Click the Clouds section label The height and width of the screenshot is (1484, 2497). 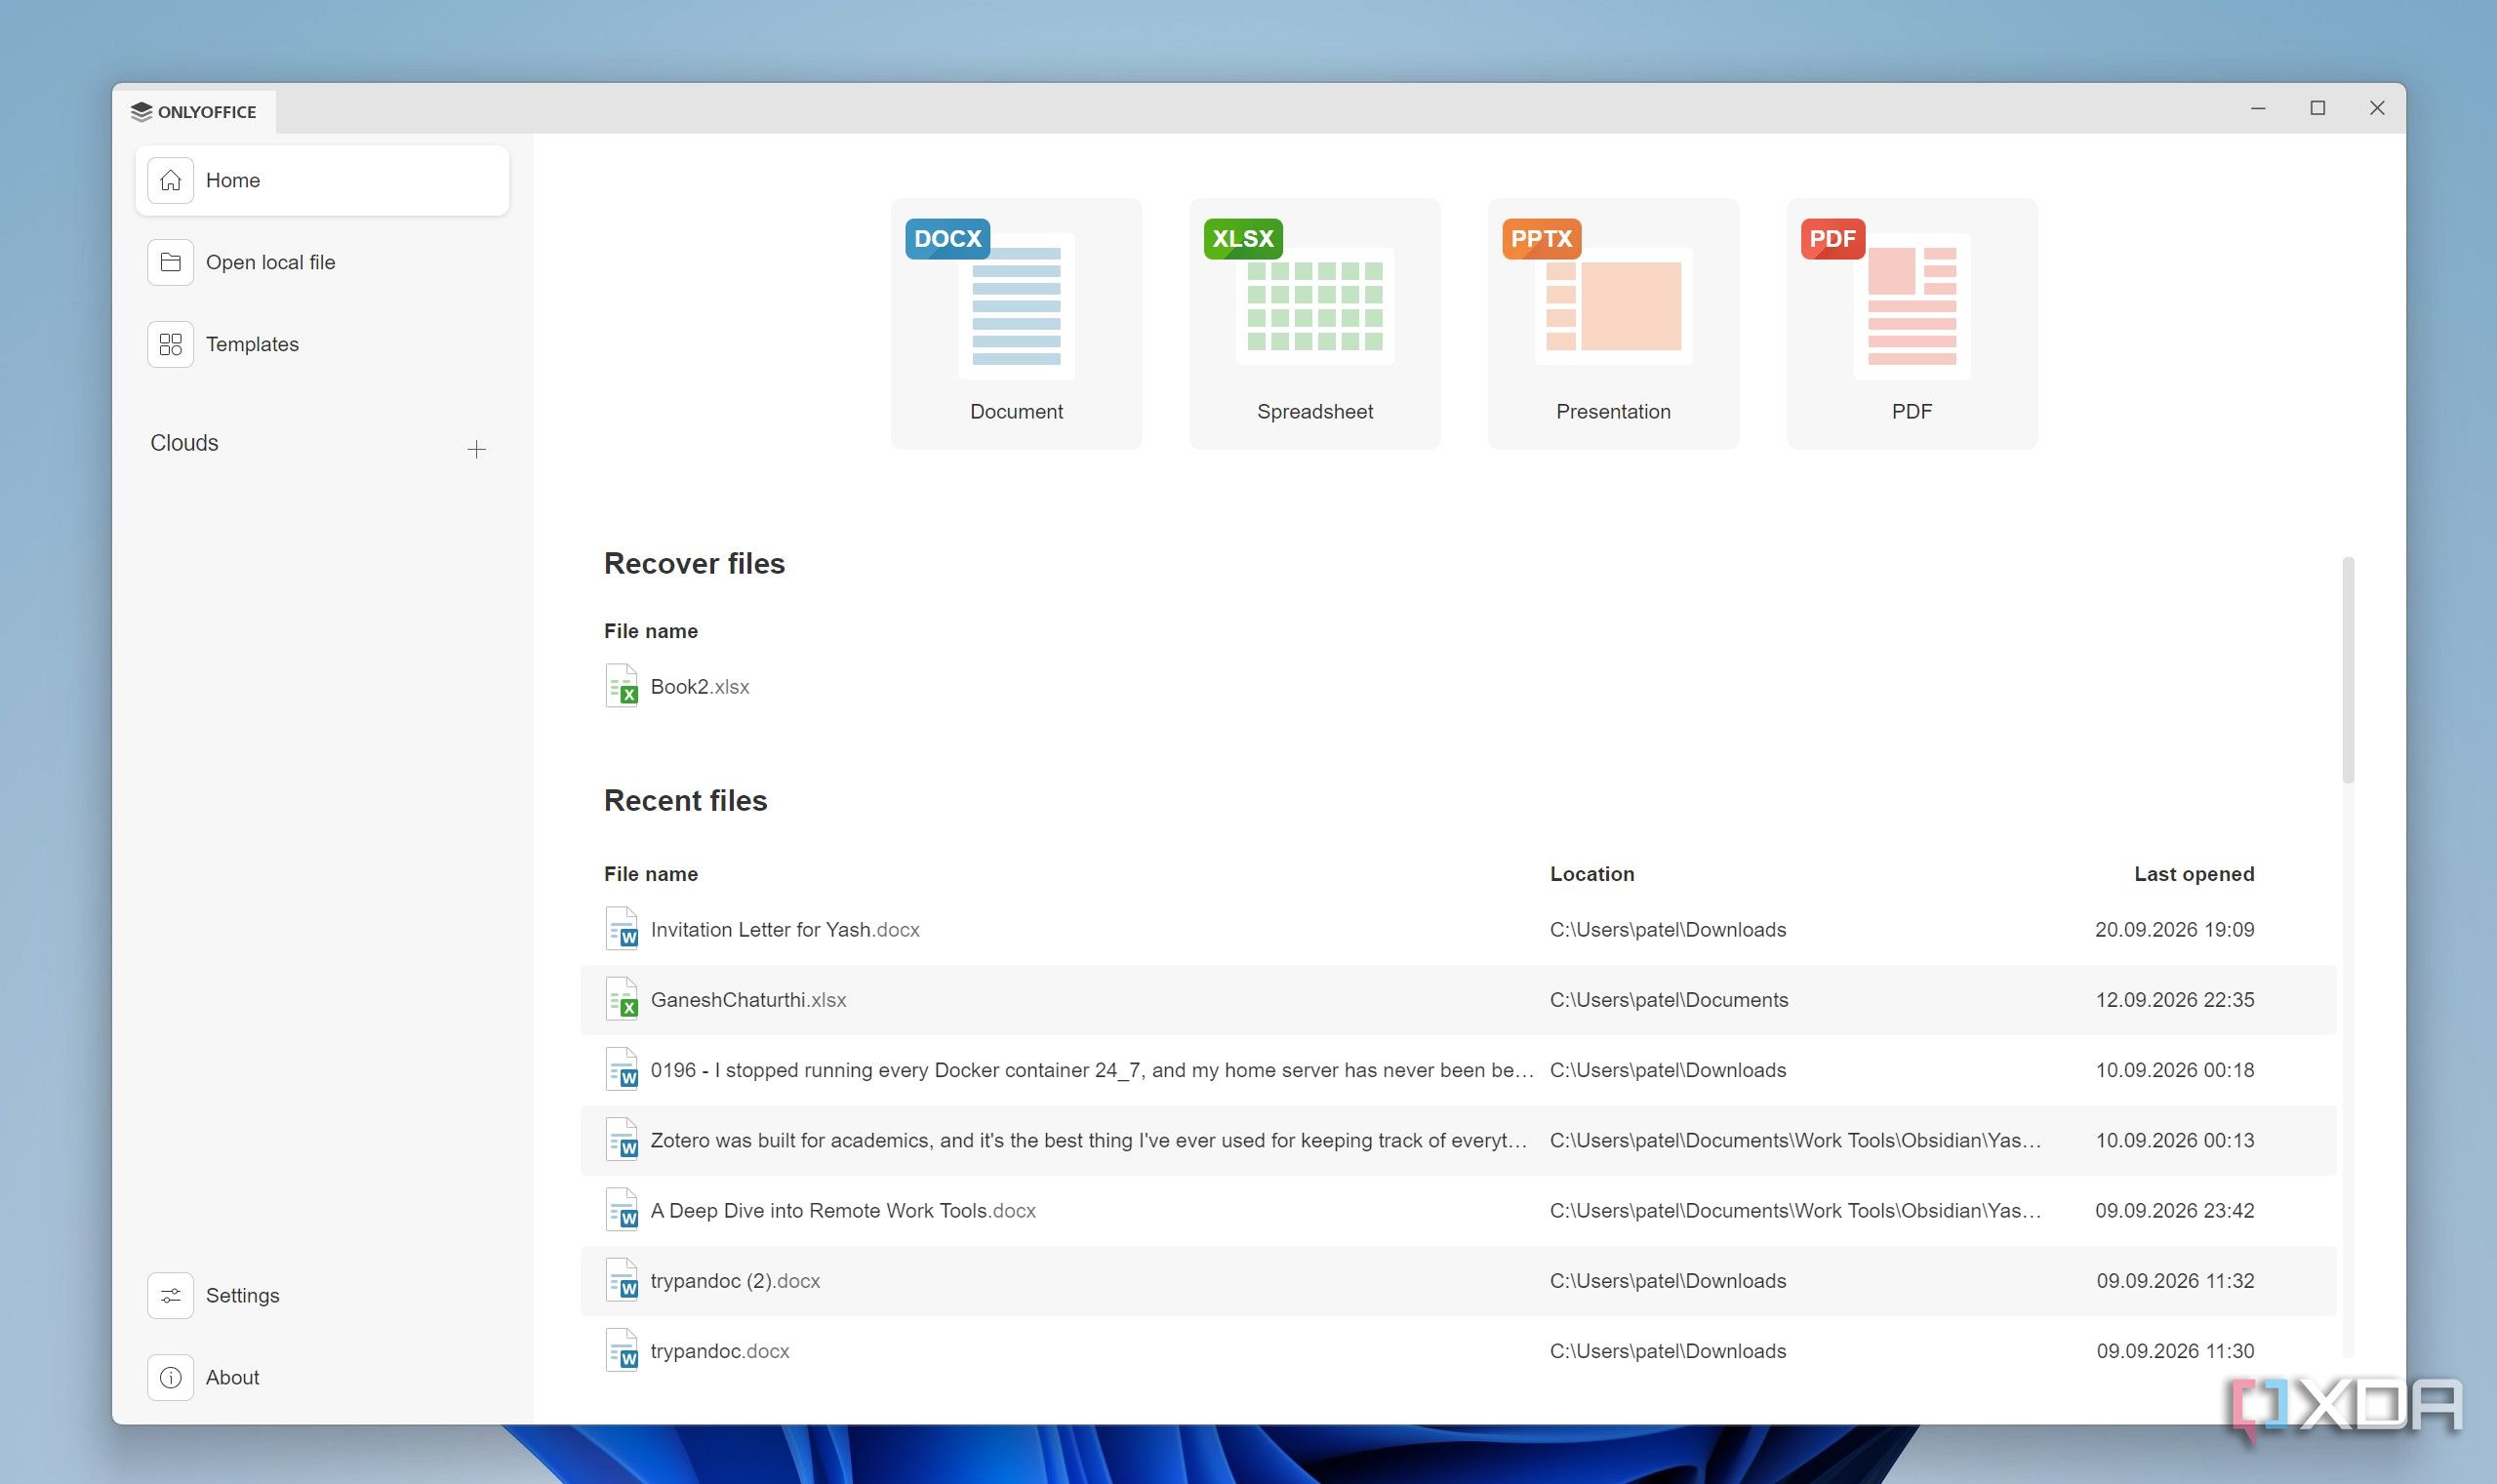184,443
